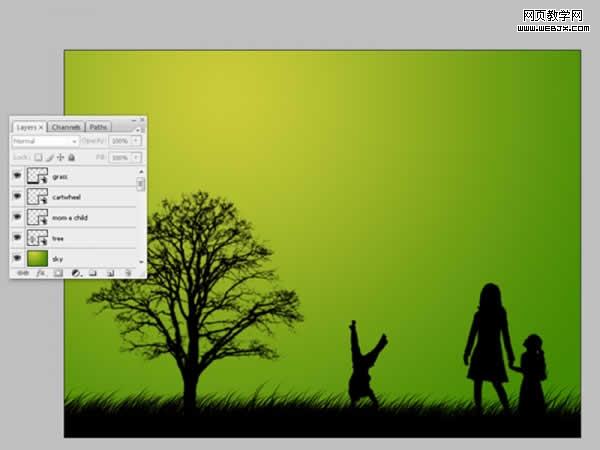600x450 pixels.
Task: Select the cartwheel layer name
Action: pyautogui.click(x=67, y=197)
